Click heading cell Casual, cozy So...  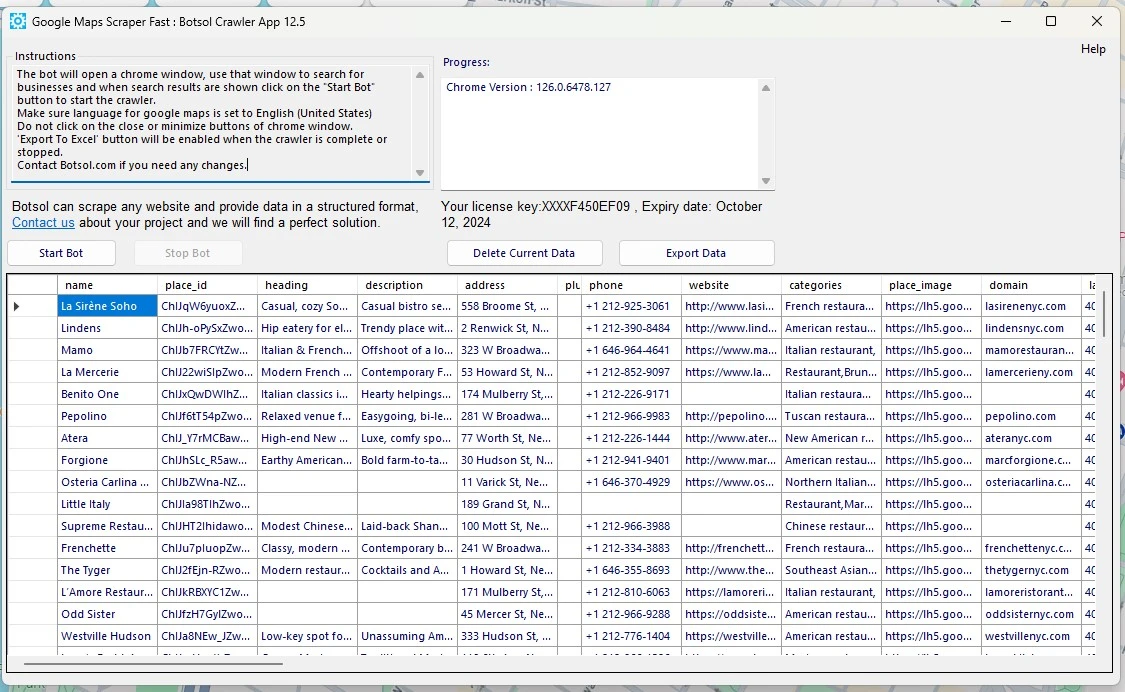click(307, 306)
